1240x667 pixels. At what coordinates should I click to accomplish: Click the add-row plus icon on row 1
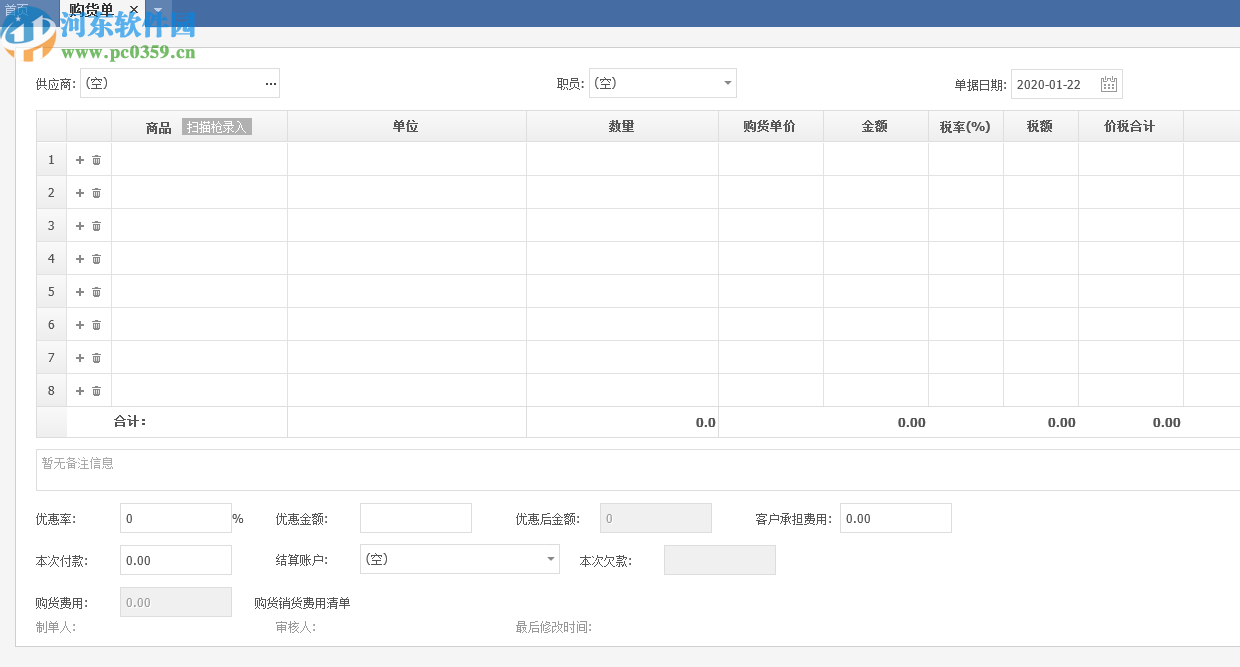78,159
